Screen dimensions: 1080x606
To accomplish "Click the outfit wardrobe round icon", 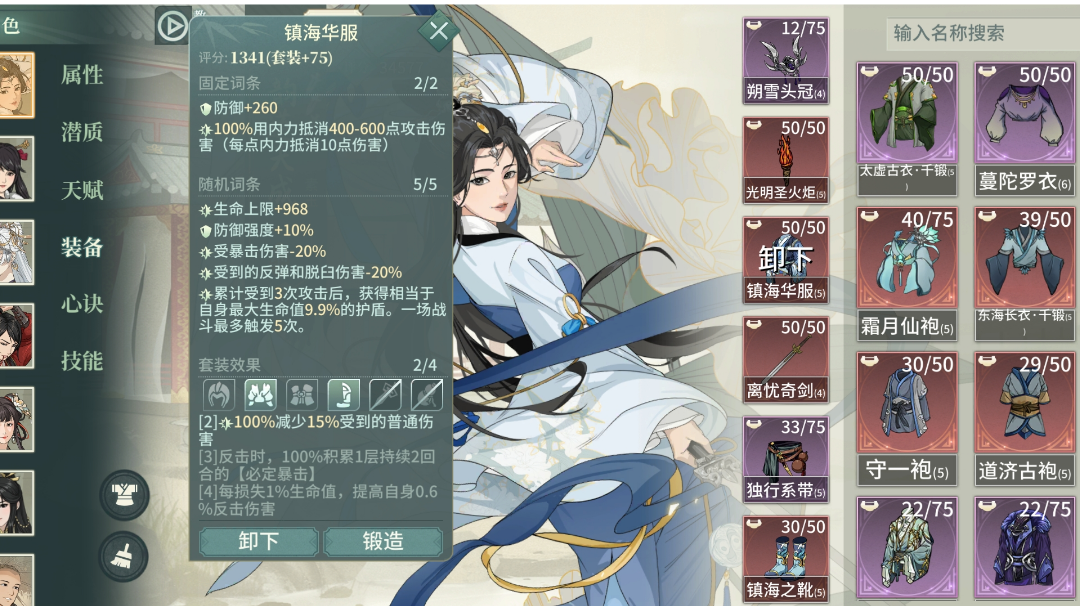I will pos(125,495).
